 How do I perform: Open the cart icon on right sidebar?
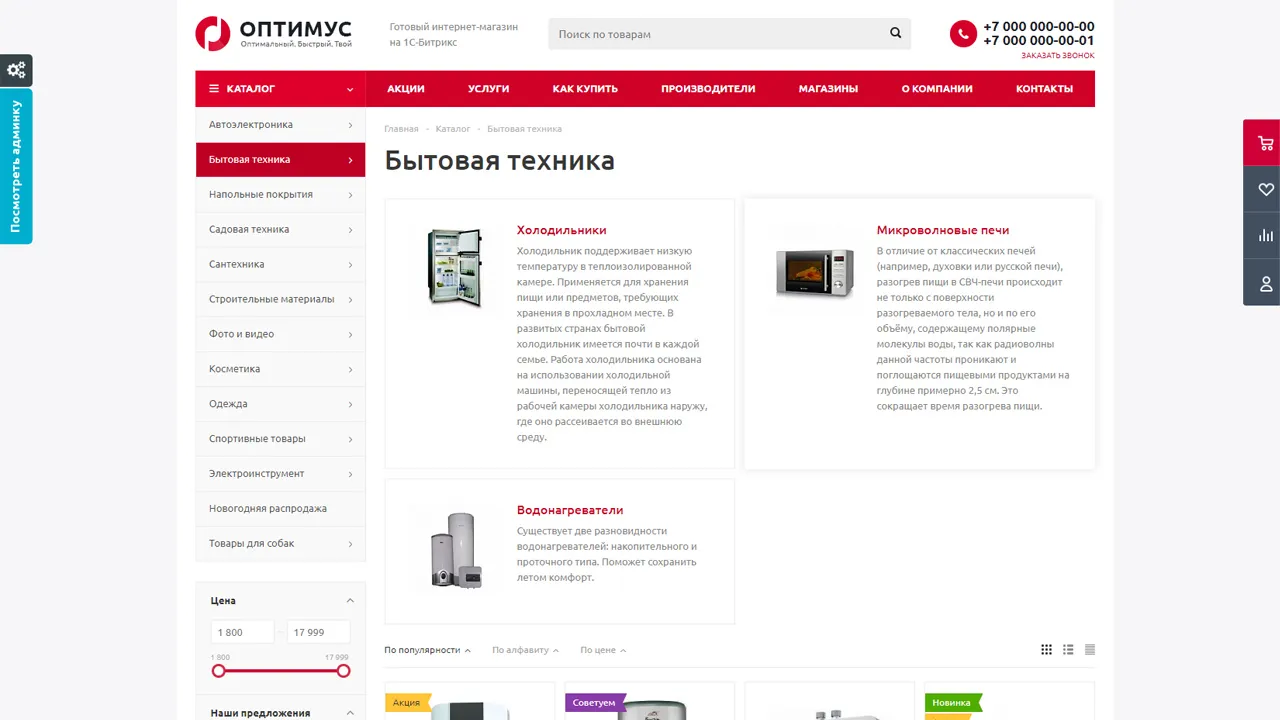pyautogui.click(x=1265, y=143)
